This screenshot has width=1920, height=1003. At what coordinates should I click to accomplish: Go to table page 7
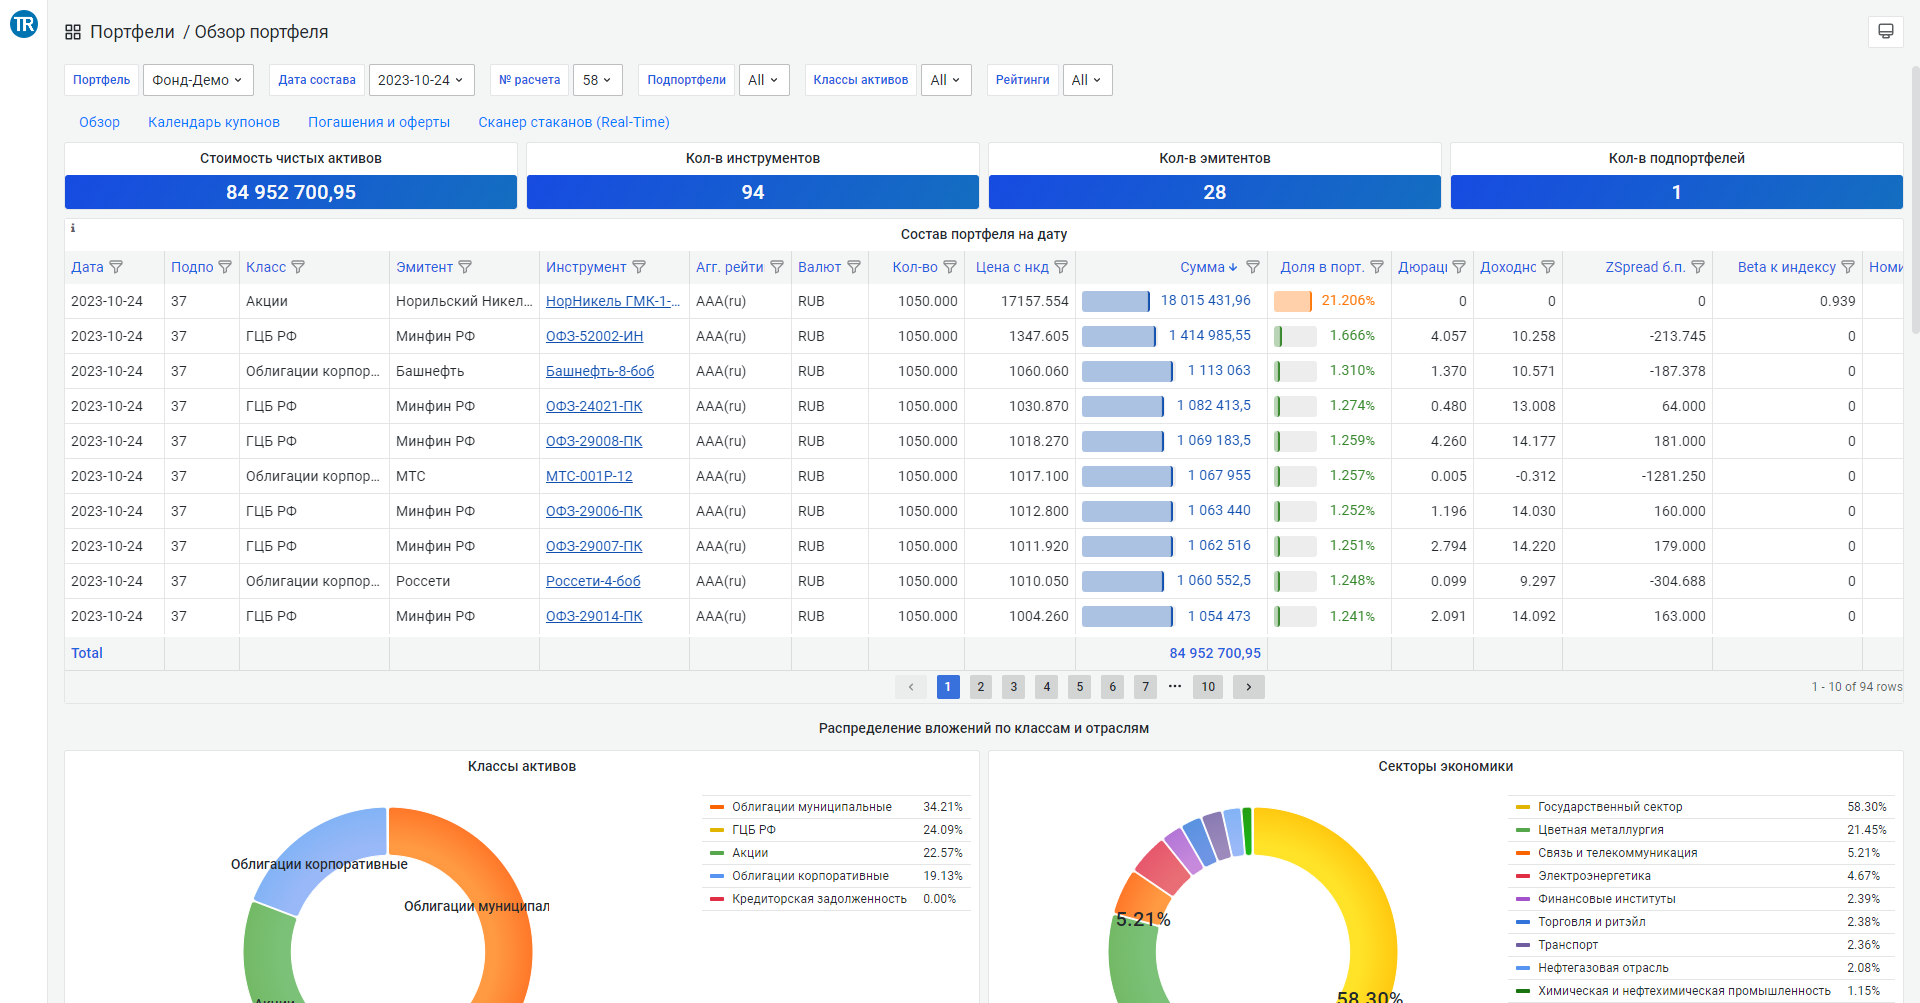click(x=1146, y=687)
